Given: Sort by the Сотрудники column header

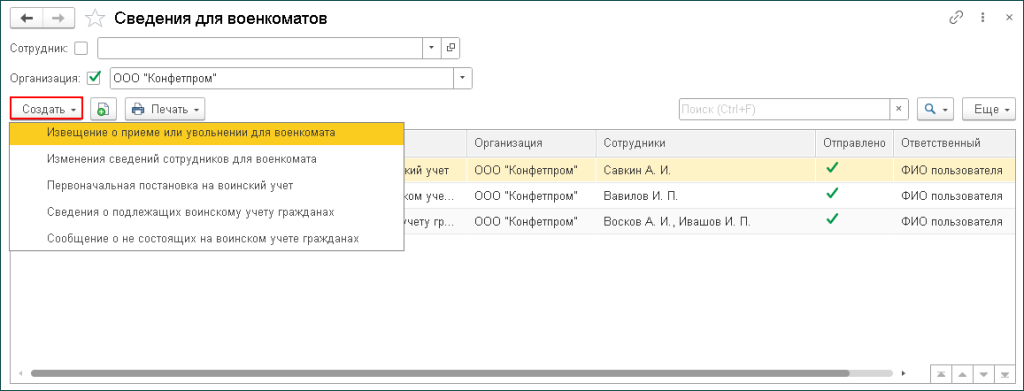Looking at the screenshot, I should [x=705, y=143].
